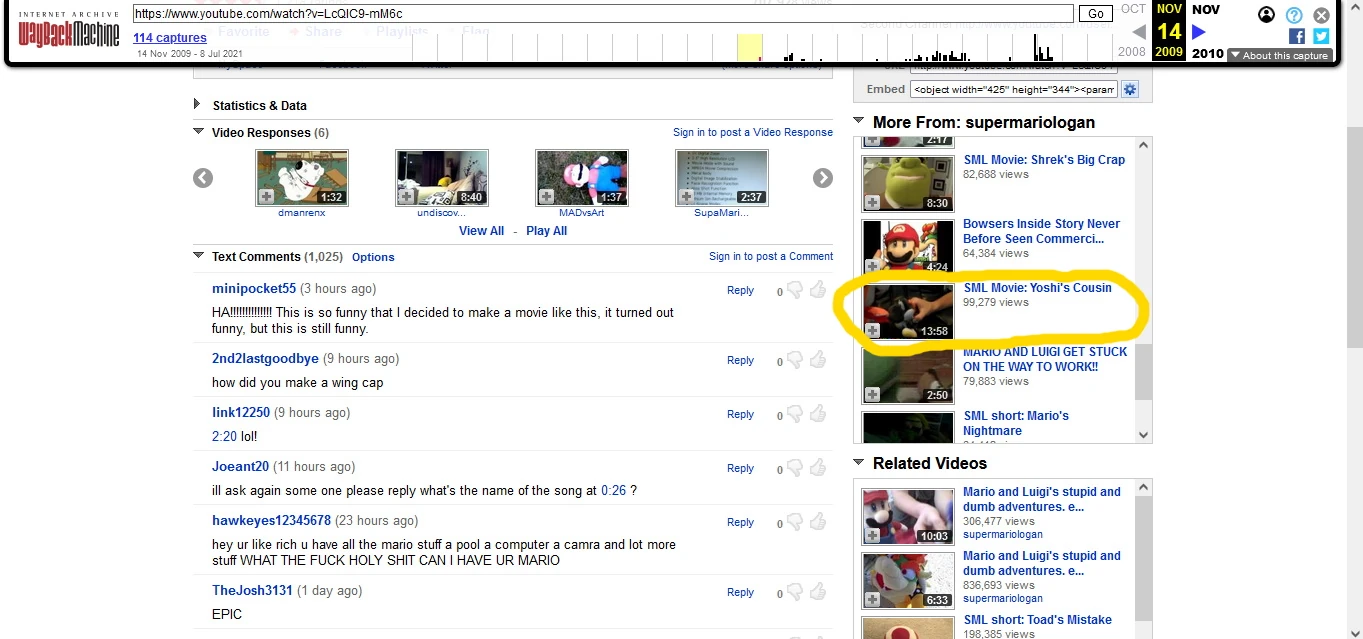
Task: Click View All video responses
Action: [x=481, y=231]
